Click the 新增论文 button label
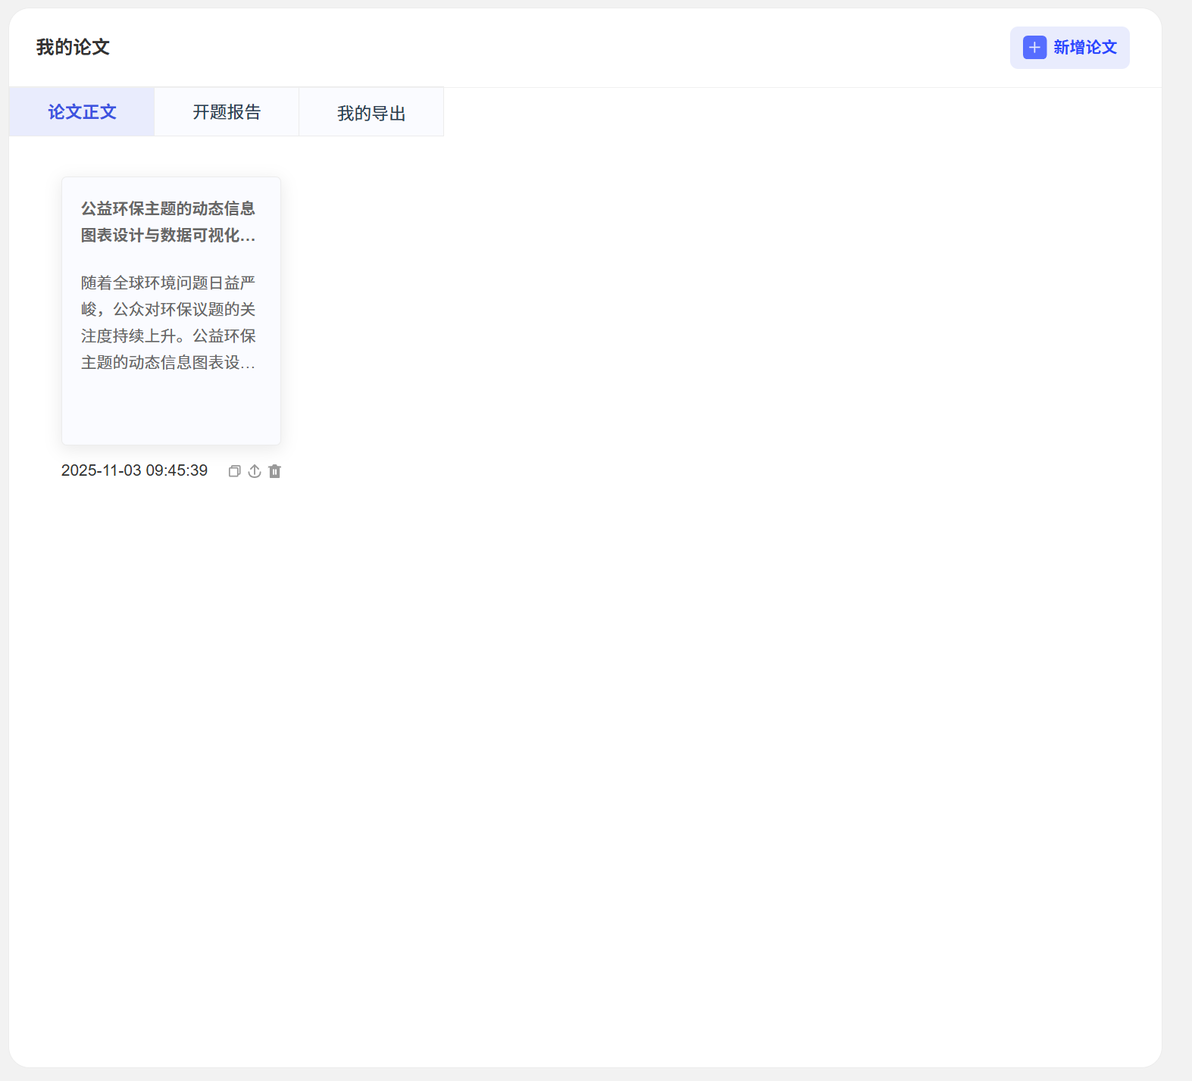Viewport: 1192px width, 1081px height. (1085, 47)
